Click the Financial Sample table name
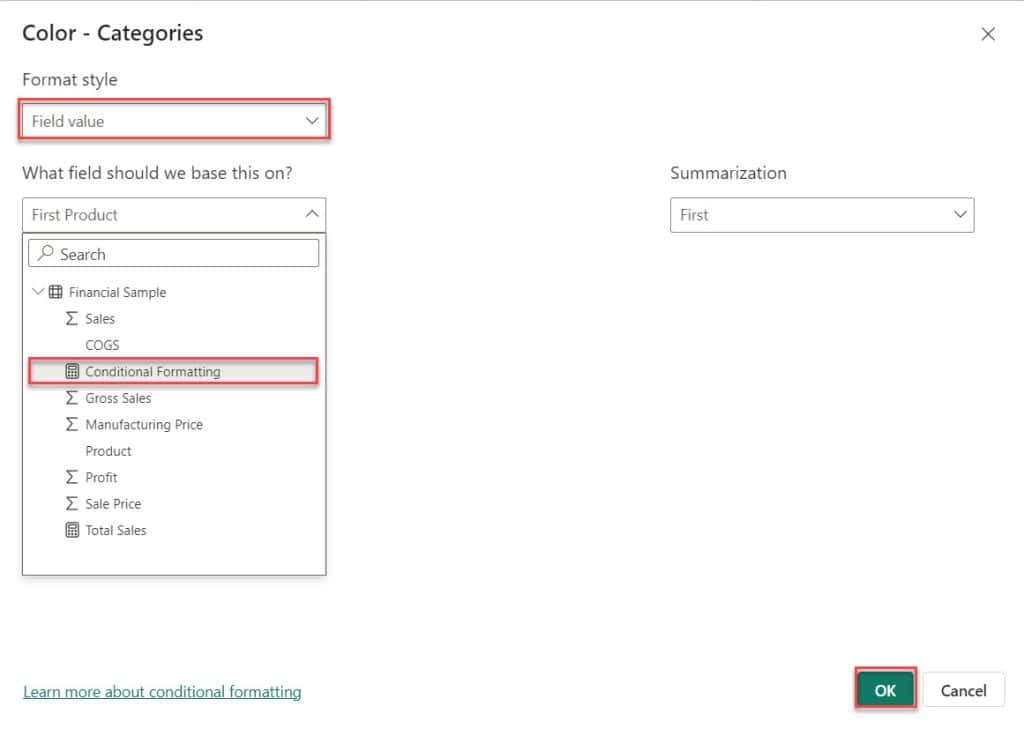 [x=118, y=292]
